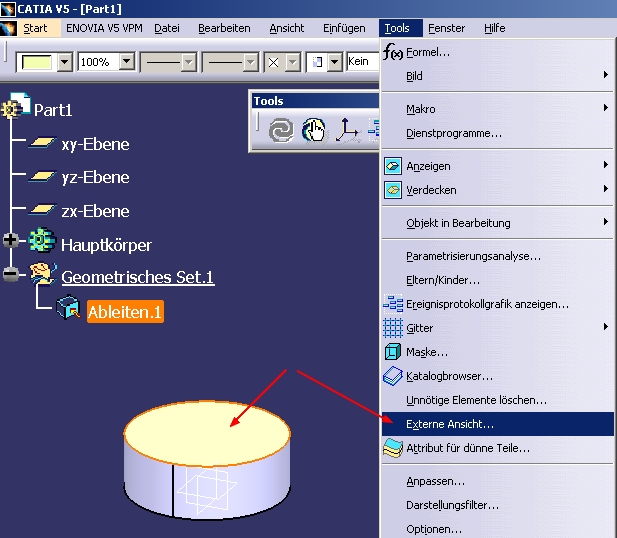The width and height of the screenshot is (617, 538).
Task: Select Part1 in the tree
Action: coord(53,110)
